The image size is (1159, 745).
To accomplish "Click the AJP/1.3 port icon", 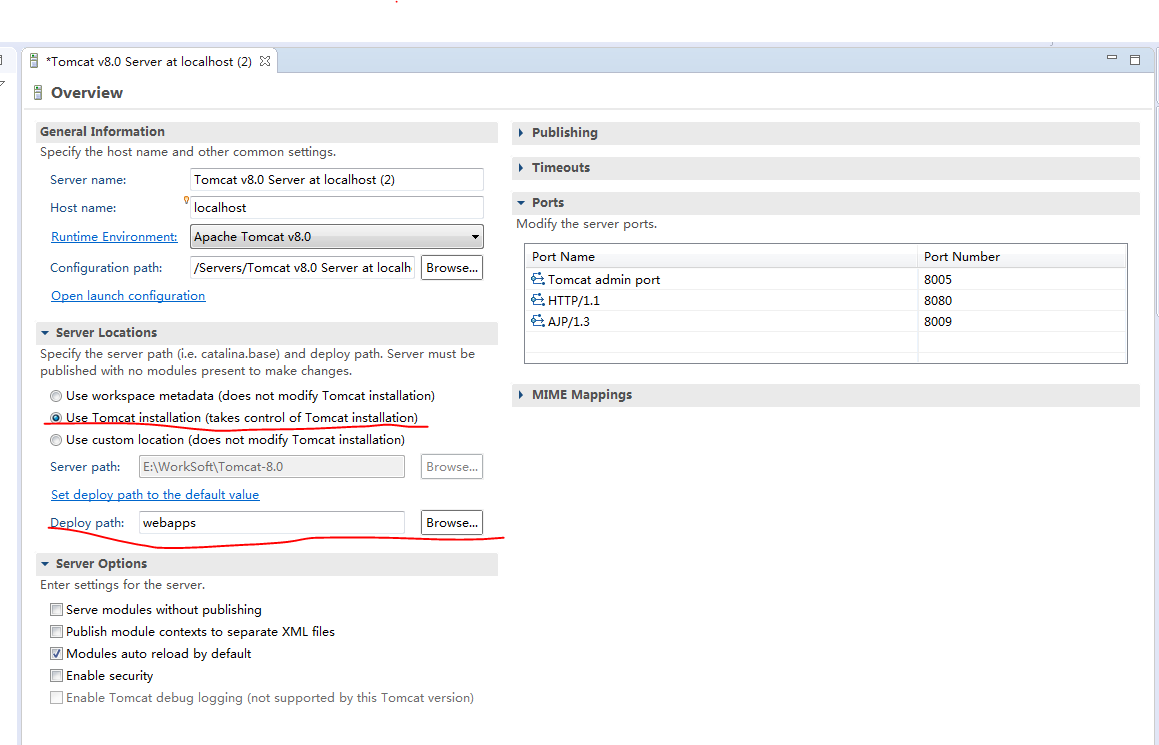I will click(537, 322).
